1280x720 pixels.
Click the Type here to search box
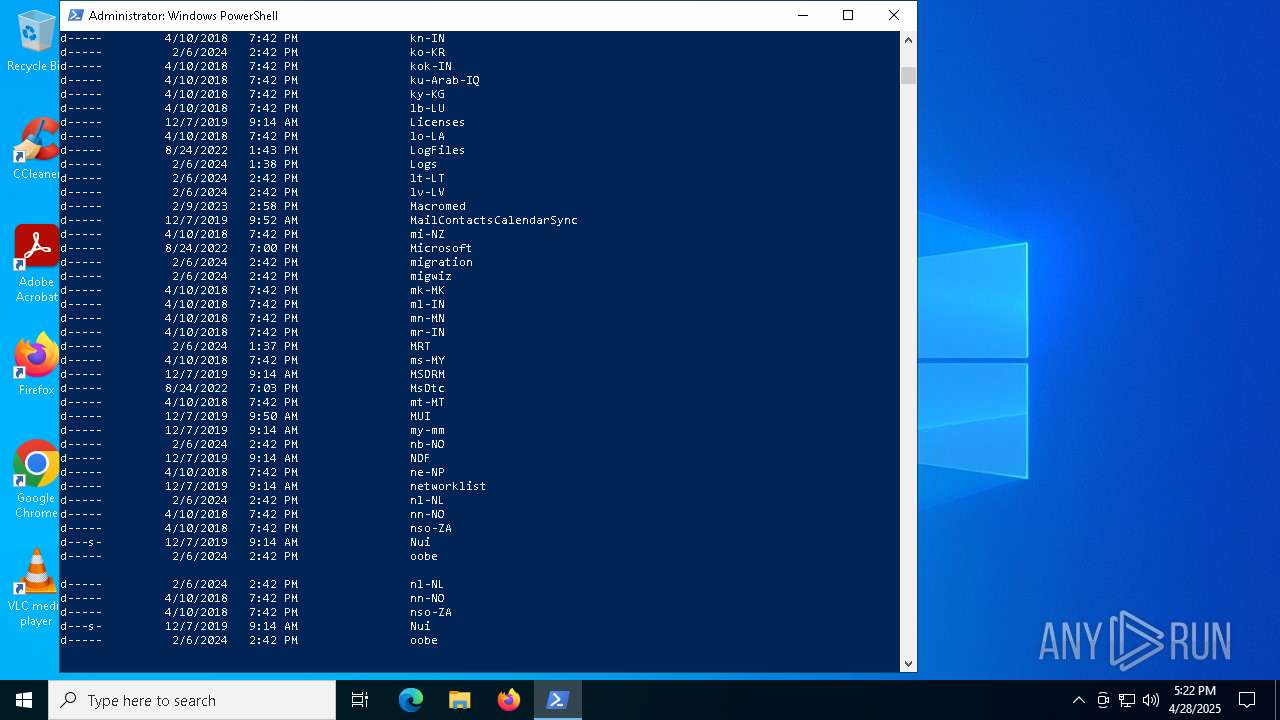(192, 700)
